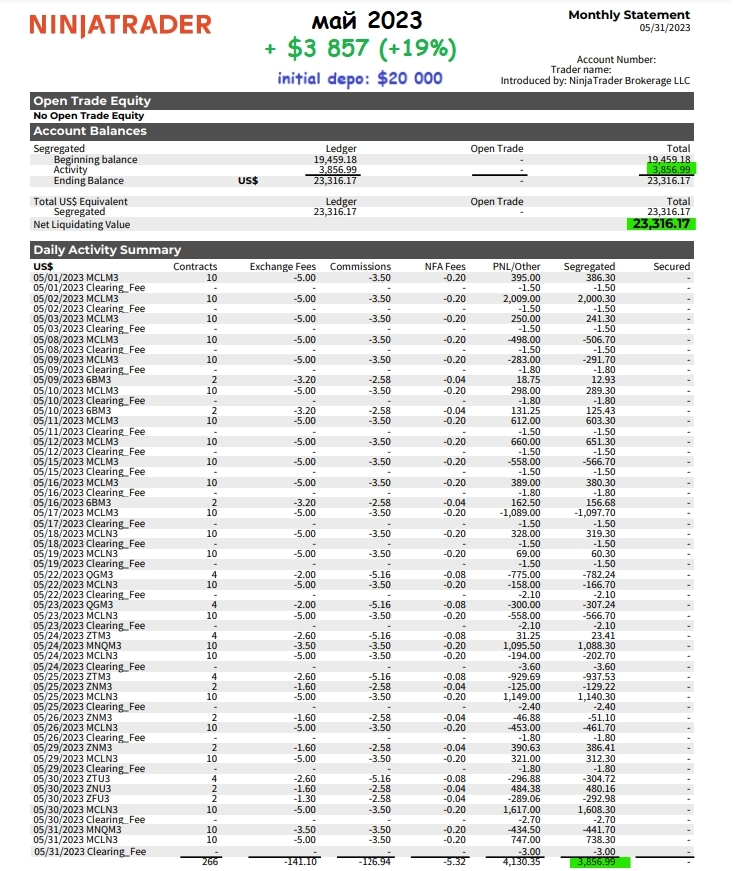The image size is (739, 871).
Task: Open the Open Trade Equity section header
Action: 92,100
